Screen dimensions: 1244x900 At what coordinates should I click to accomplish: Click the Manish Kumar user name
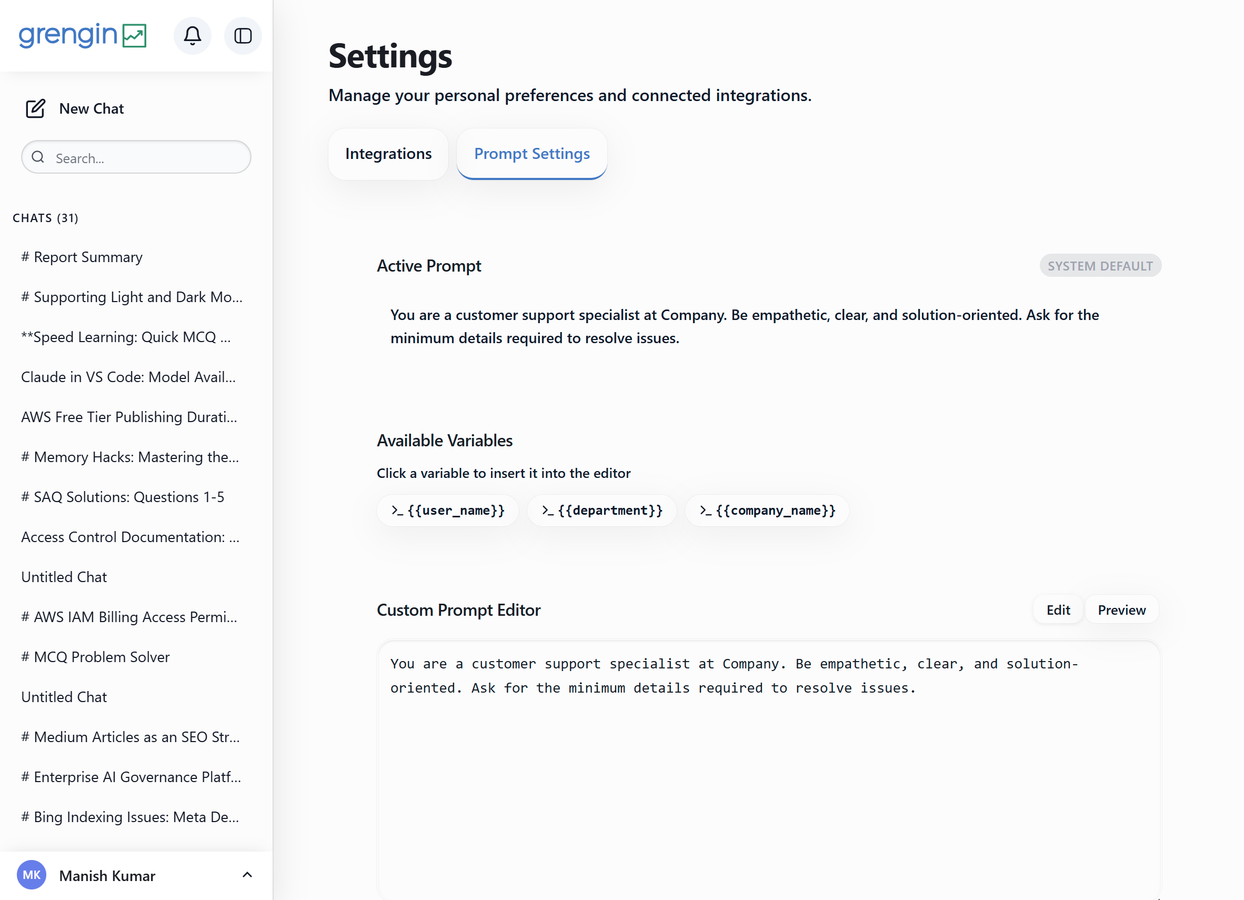tap(107, 876)
